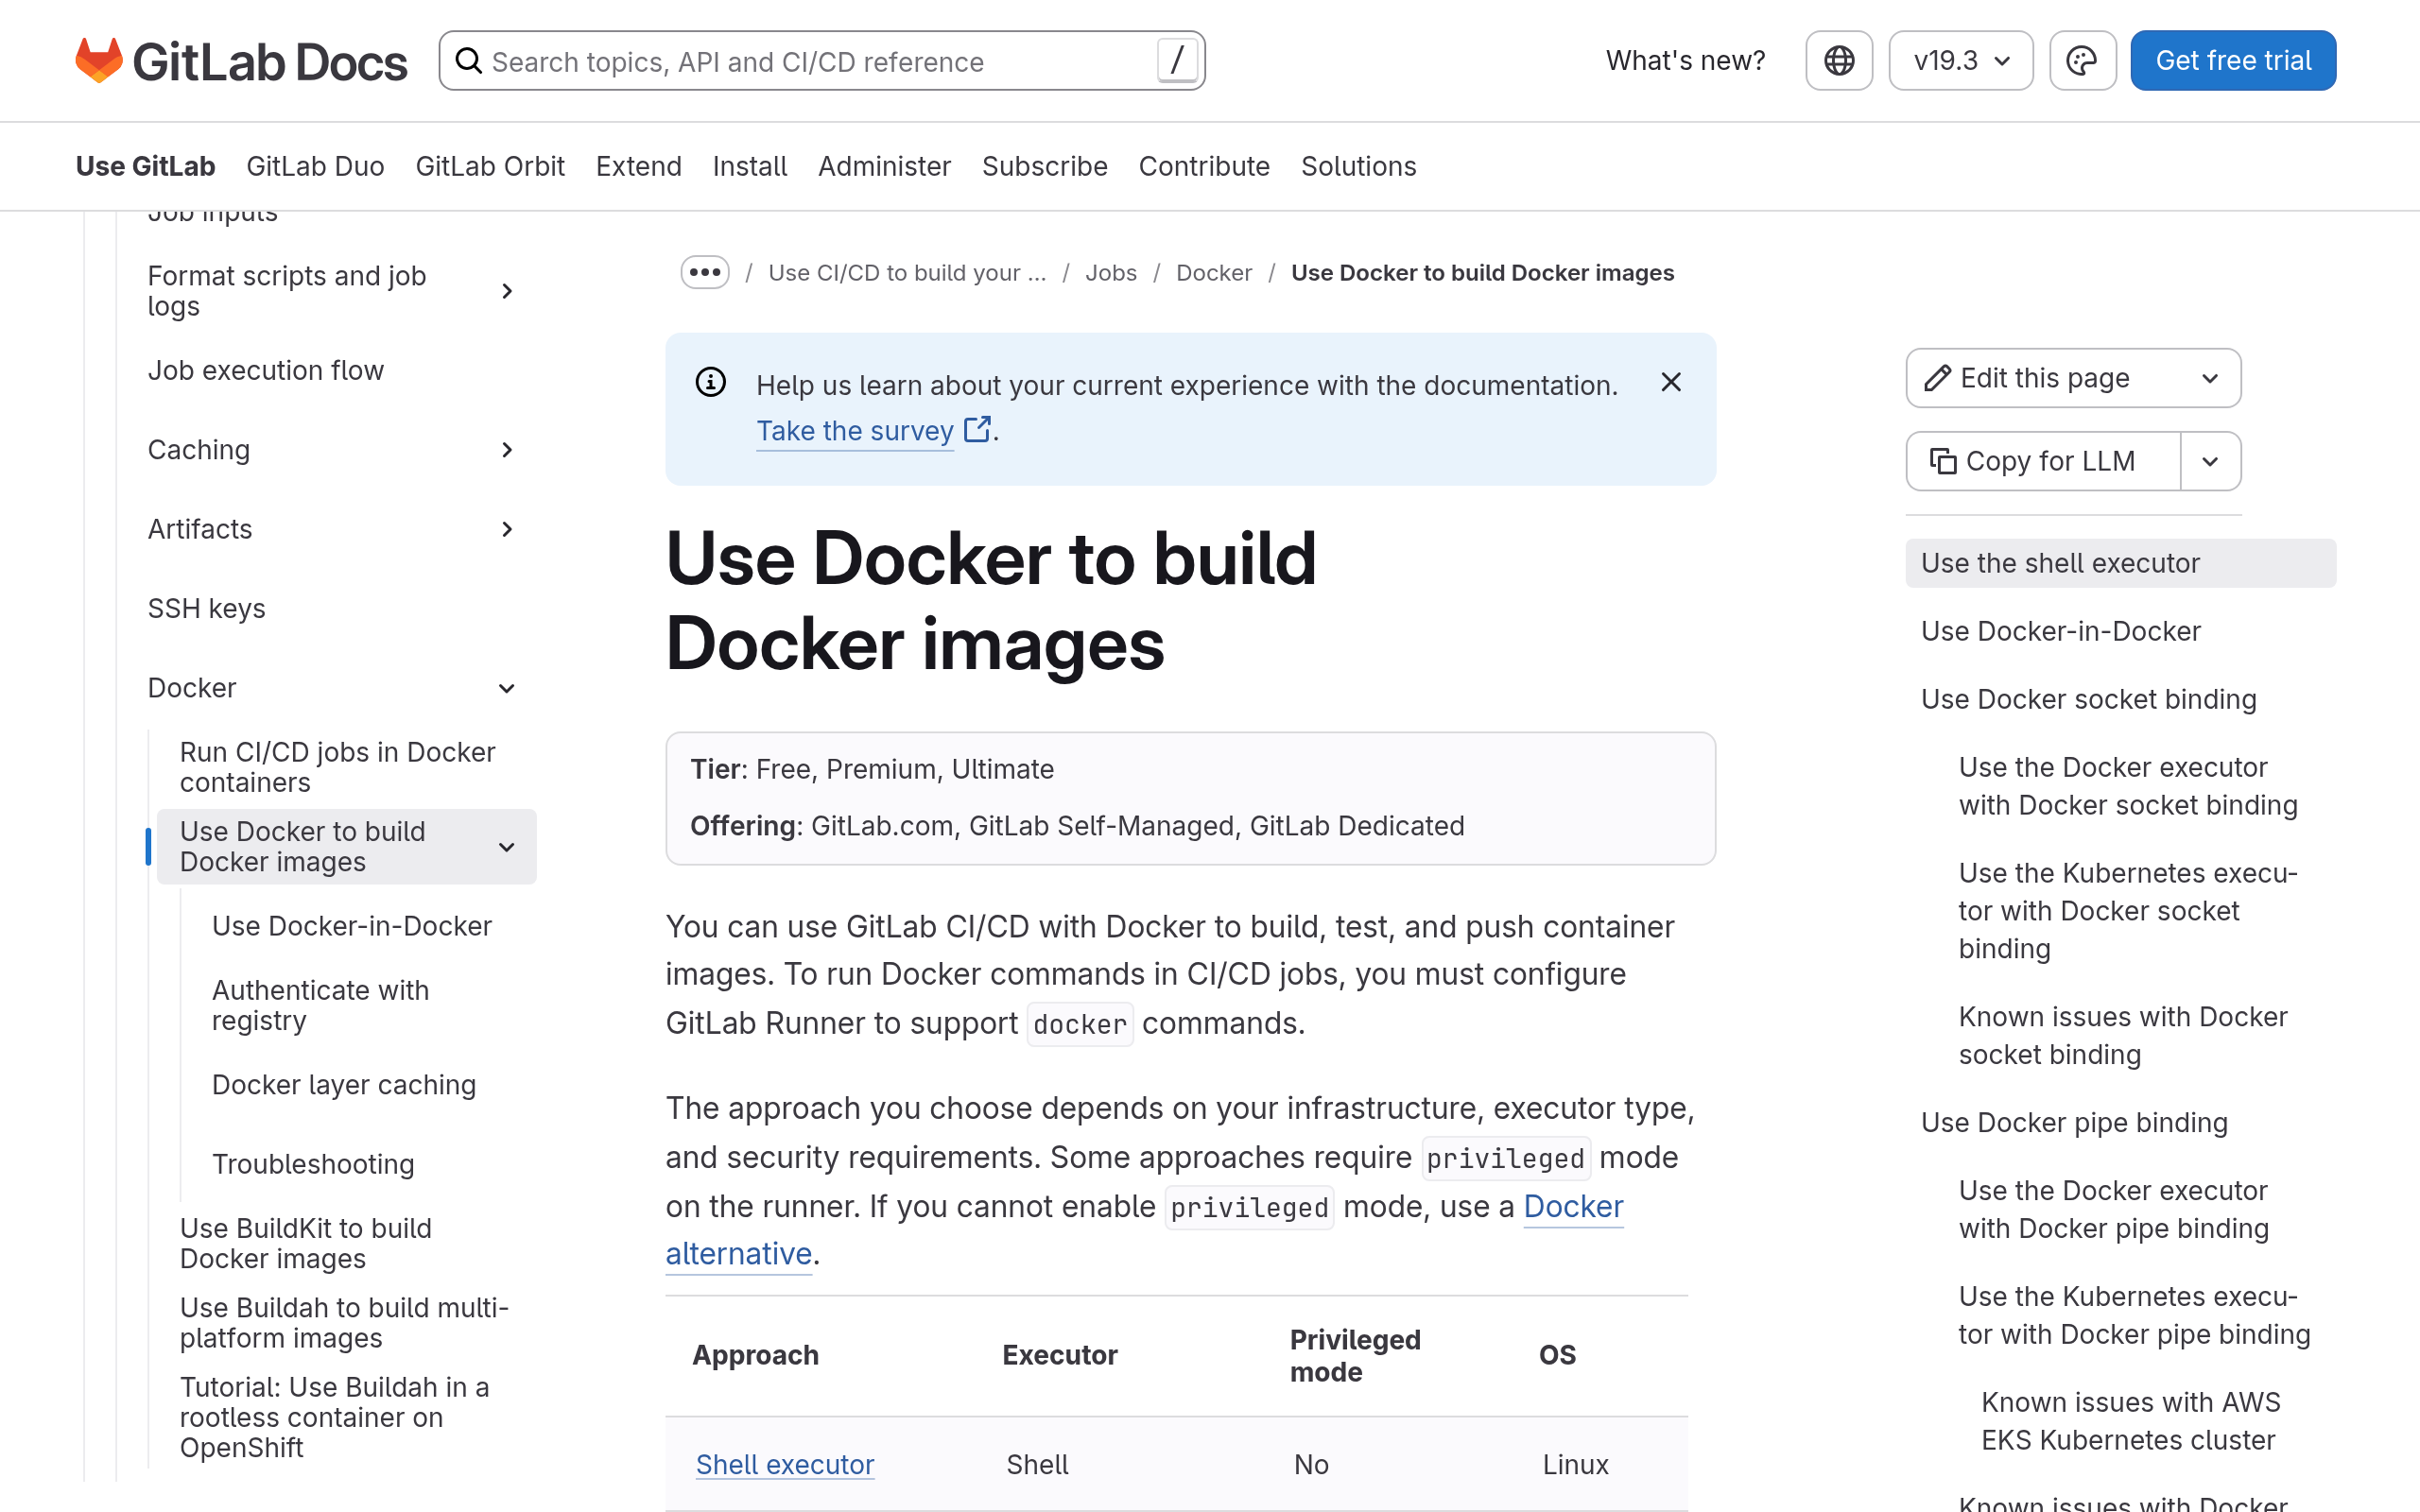The image size is (2420, 1512).
Task: Expand the Caching section chevron
Action: (x=507, y=450)
